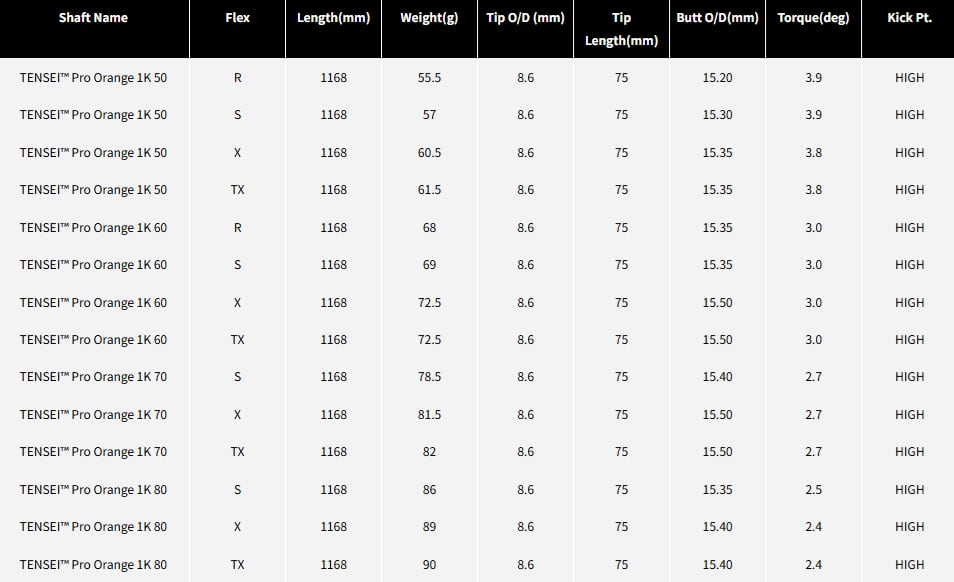Select the 78.5 weight cell

429,377
